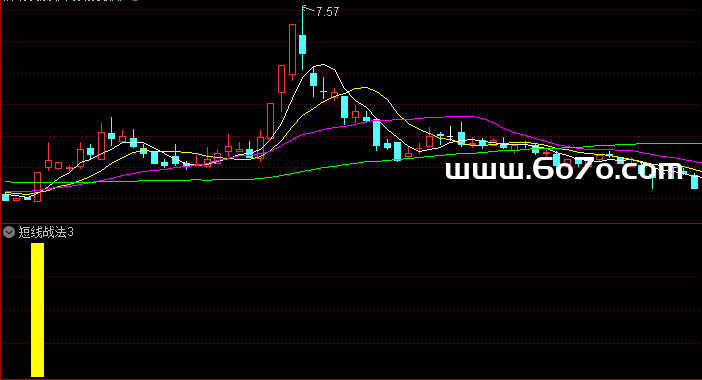
Task: Select the red divider between chart panels
Action: 351,223
